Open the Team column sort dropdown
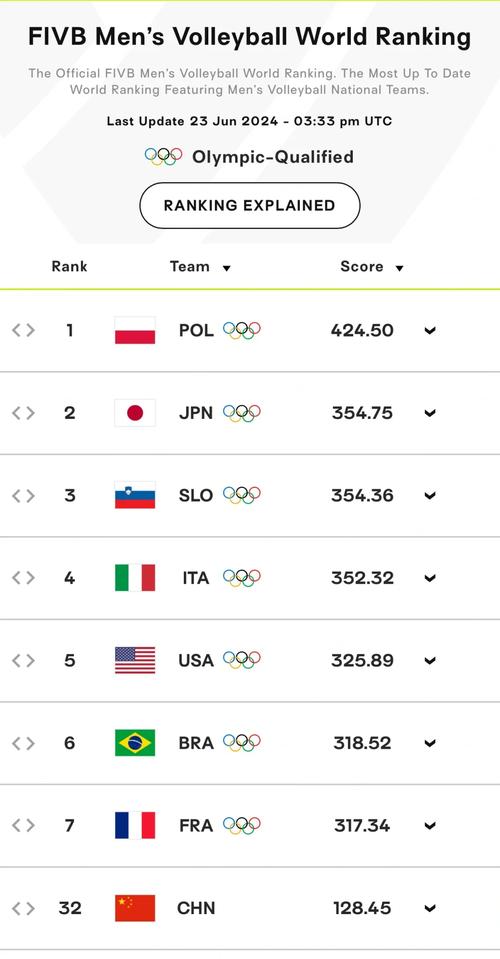This screenshot has width=500, height=959. tap(226, 268)
